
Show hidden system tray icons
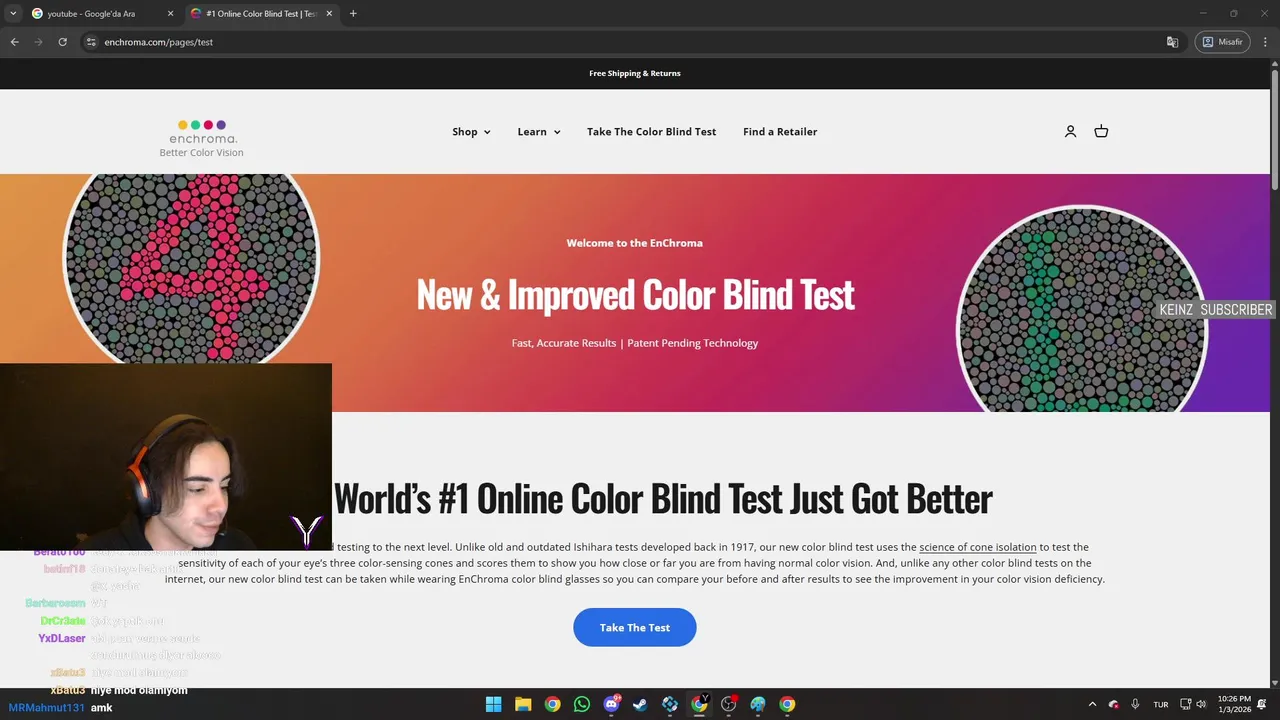[x=1092, y=704]
